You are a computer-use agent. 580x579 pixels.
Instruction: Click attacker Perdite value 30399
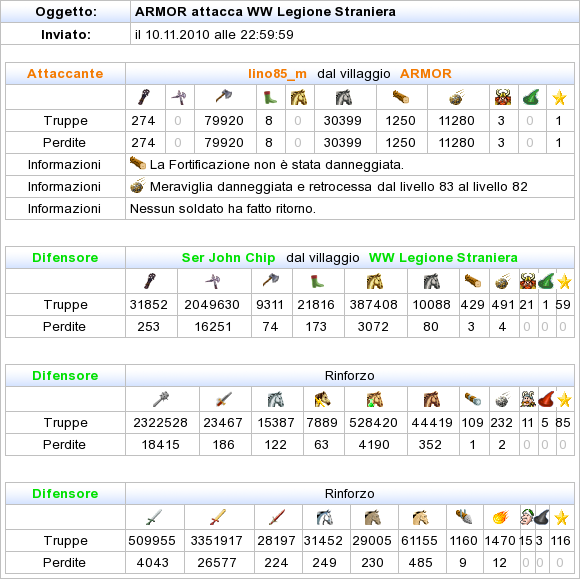[x=343, y=142]
